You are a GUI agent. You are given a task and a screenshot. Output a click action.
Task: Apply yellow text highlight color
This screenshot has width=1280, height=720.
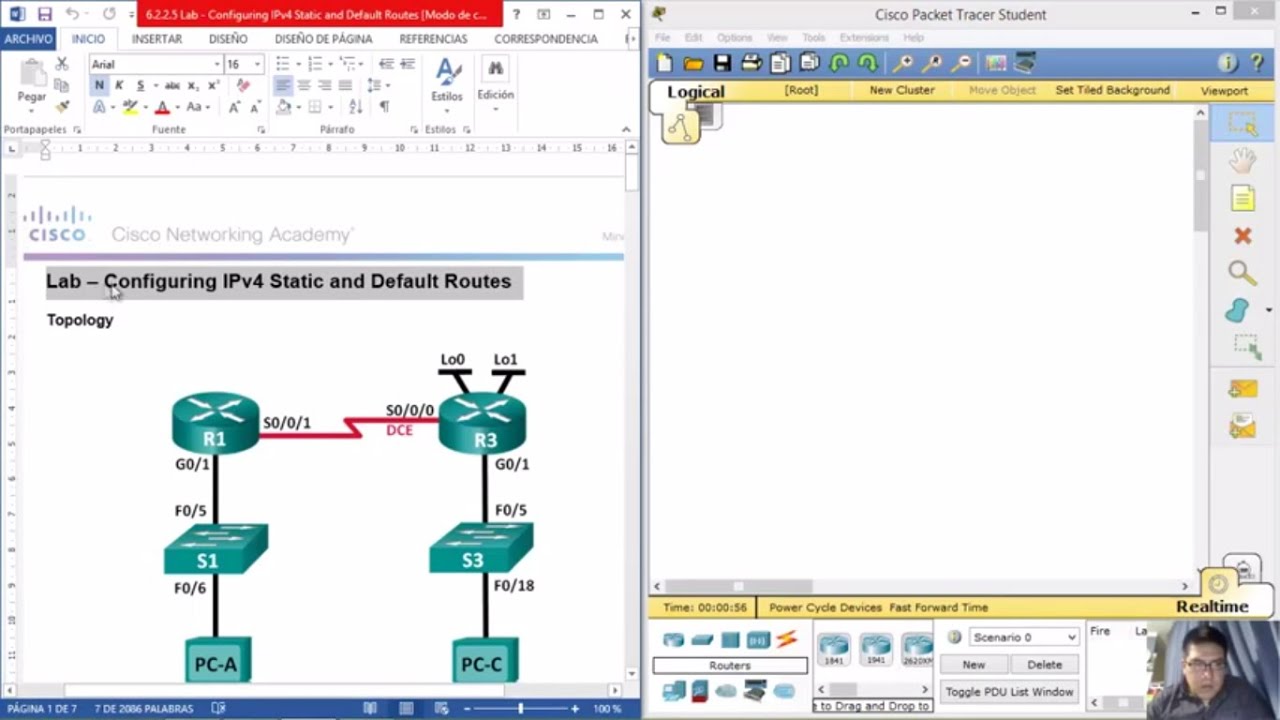[x=130, y=107]
